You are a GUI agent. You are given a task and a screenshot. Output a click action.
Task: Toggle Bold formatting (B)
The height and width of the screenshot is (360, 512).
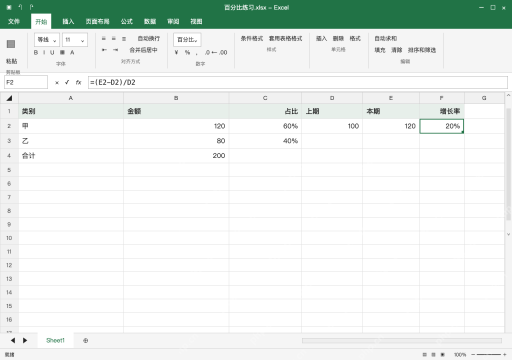[x=36, y=52]
